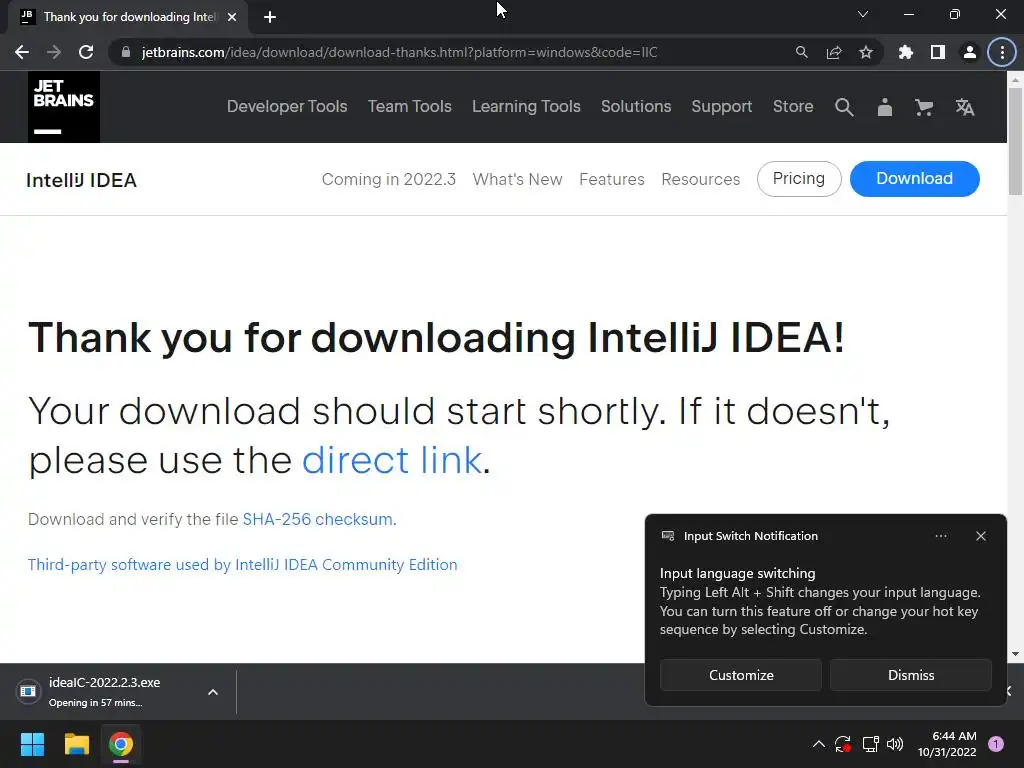
Task: Click the sync update tray icon
Action: coord(842,744)
